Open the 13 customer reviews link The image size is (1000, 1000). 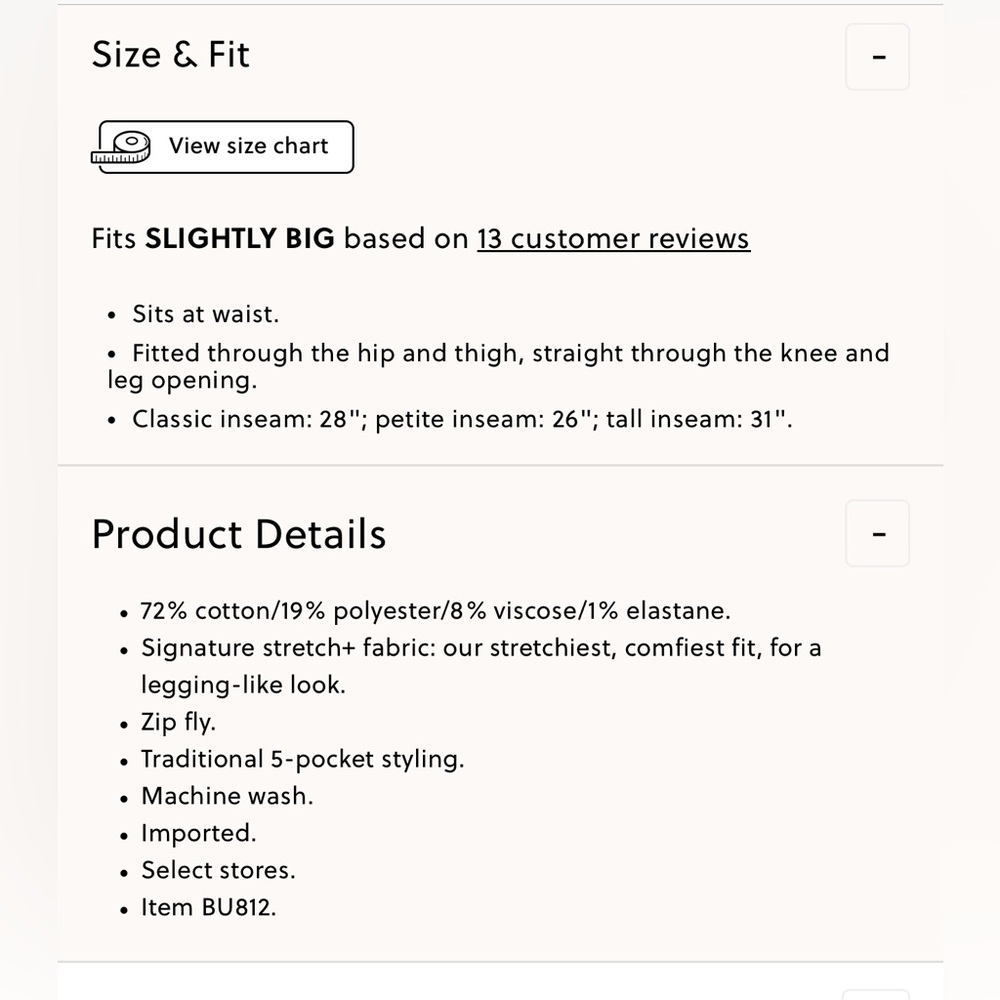coord(614,239)
